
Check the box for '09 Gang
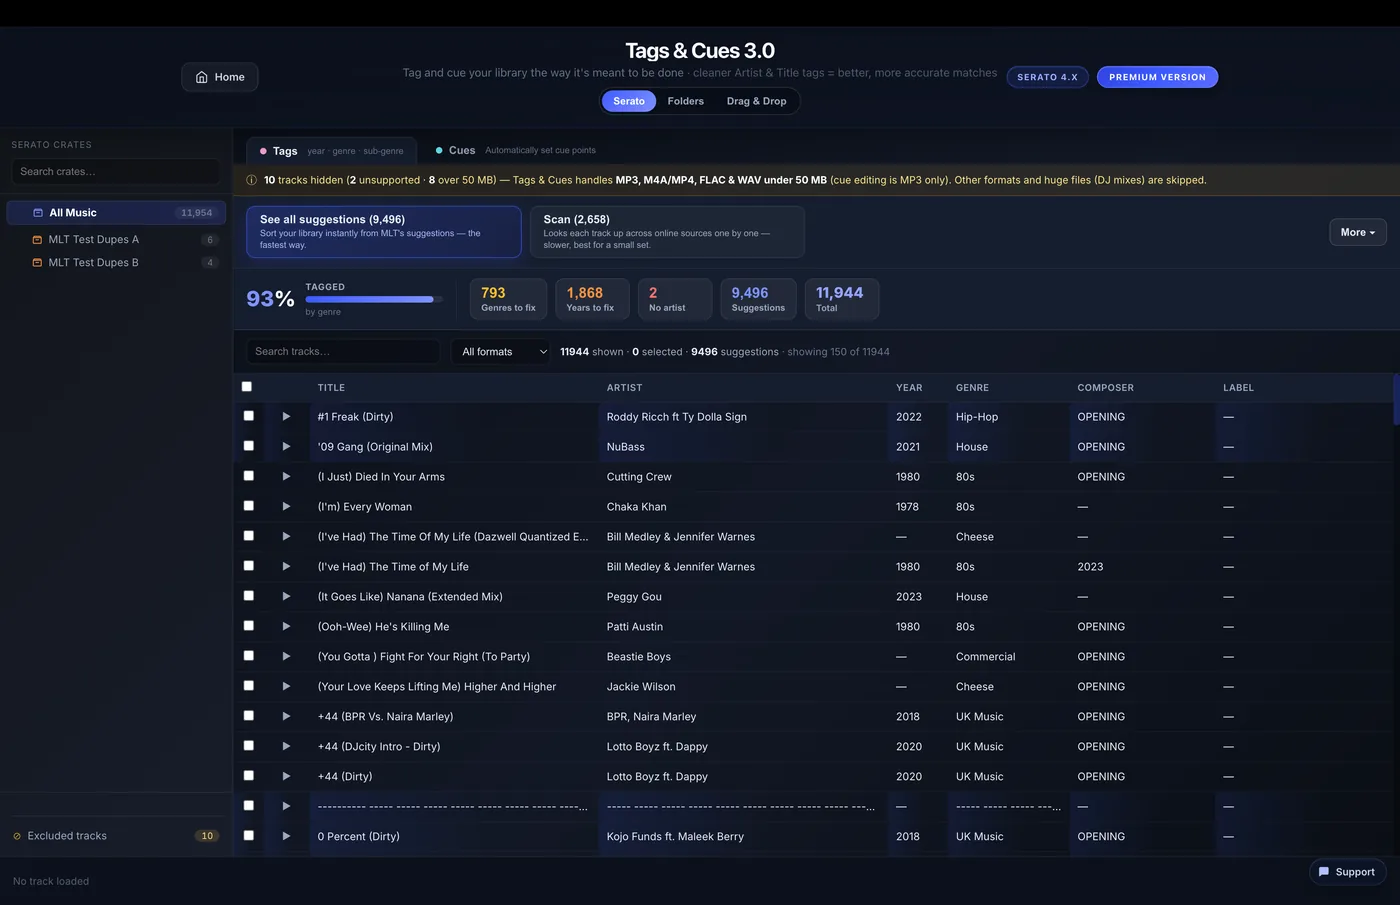point(249,445)
